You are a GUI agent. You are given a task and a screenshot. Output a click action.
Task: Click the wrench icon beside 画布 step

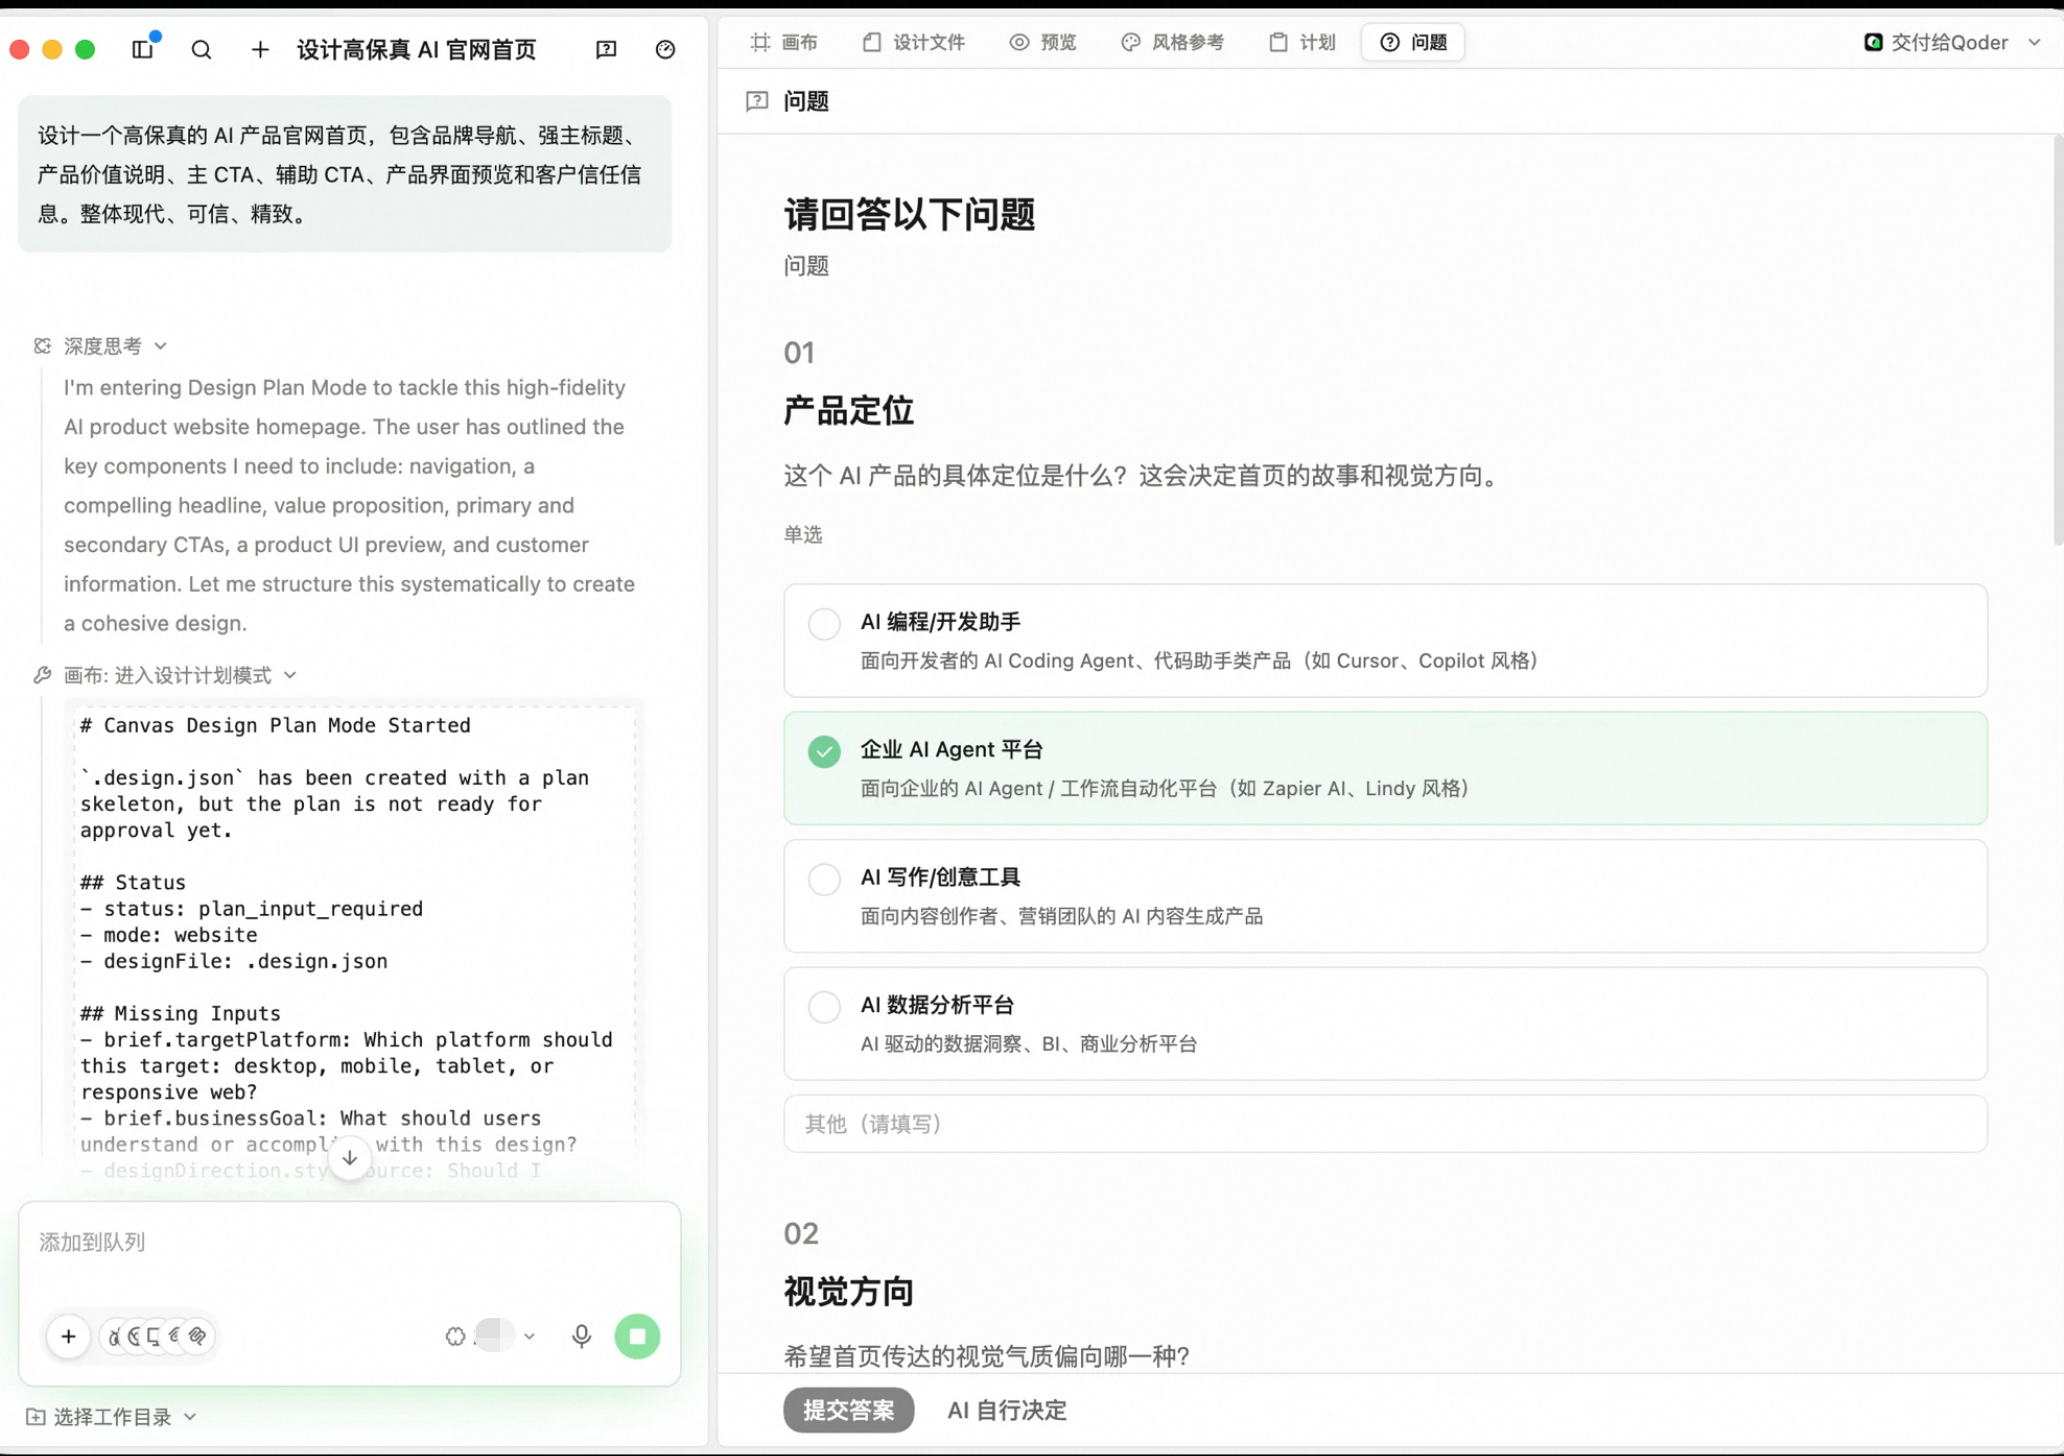pos(42,675)
